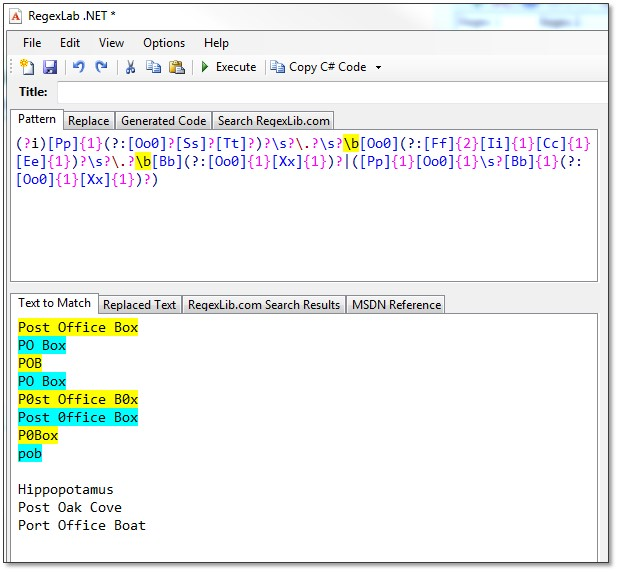Click the green Execute play icon
This screenshot has height=572, width=618.
(x=205, y=67)
